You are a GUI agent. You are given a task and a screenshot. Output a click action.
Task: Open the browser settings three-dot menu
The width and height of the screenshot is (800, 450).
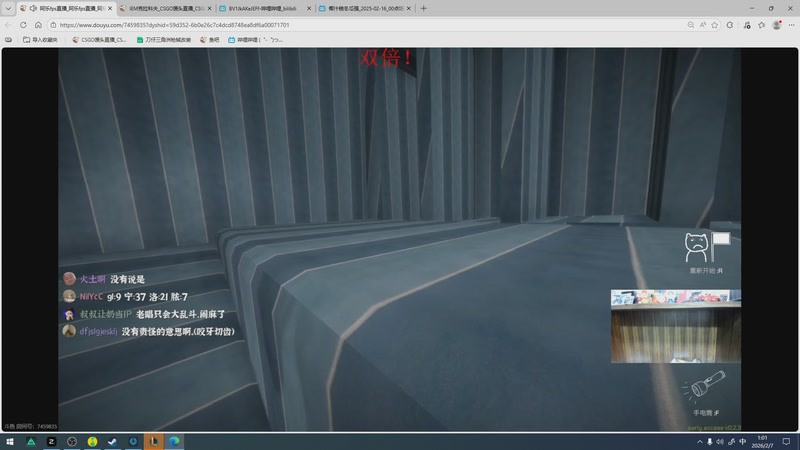pyautogui.click(x=791, y=24)
